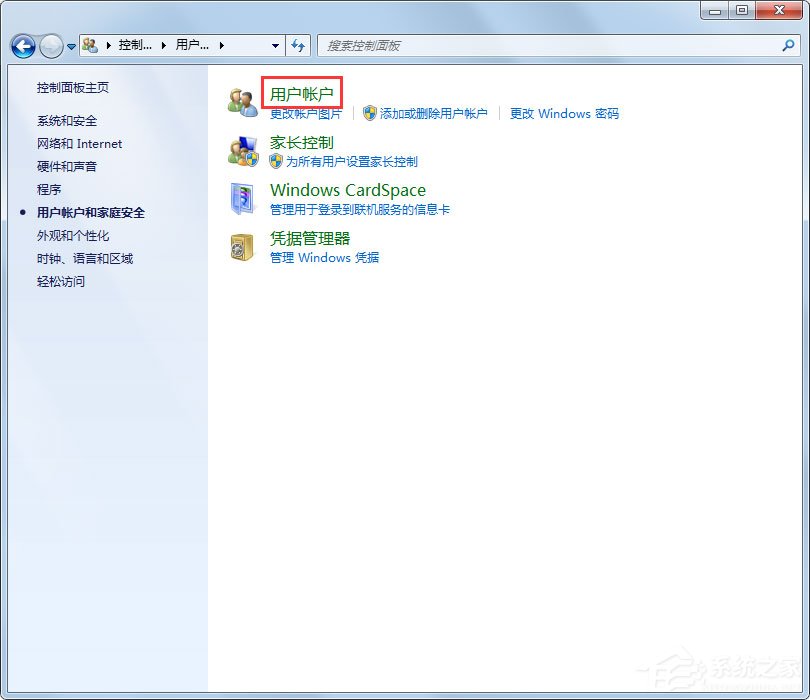
Task: Click the Refresh button in the address bar
Action: click(x=299, y=45)
